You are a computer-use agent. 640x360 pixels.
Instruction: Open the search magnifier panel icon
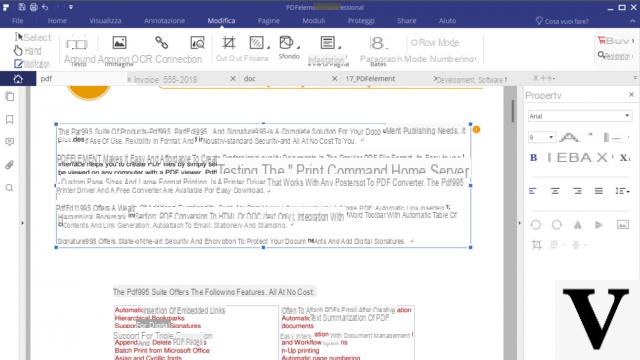point(10,188)
